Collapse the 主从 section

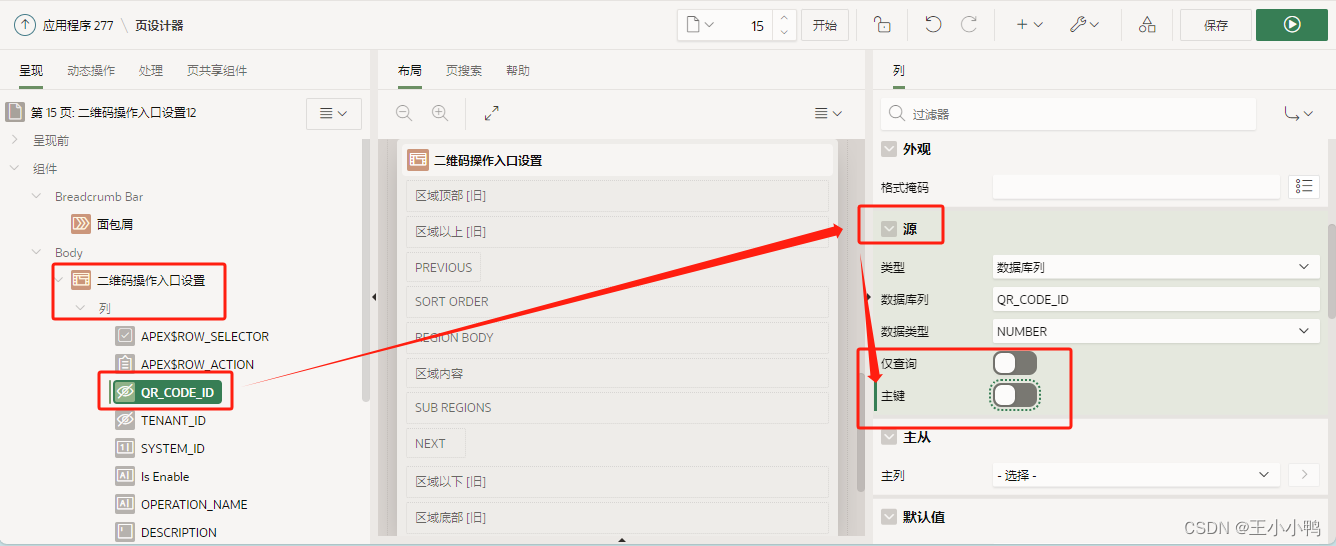click(889, 437)
